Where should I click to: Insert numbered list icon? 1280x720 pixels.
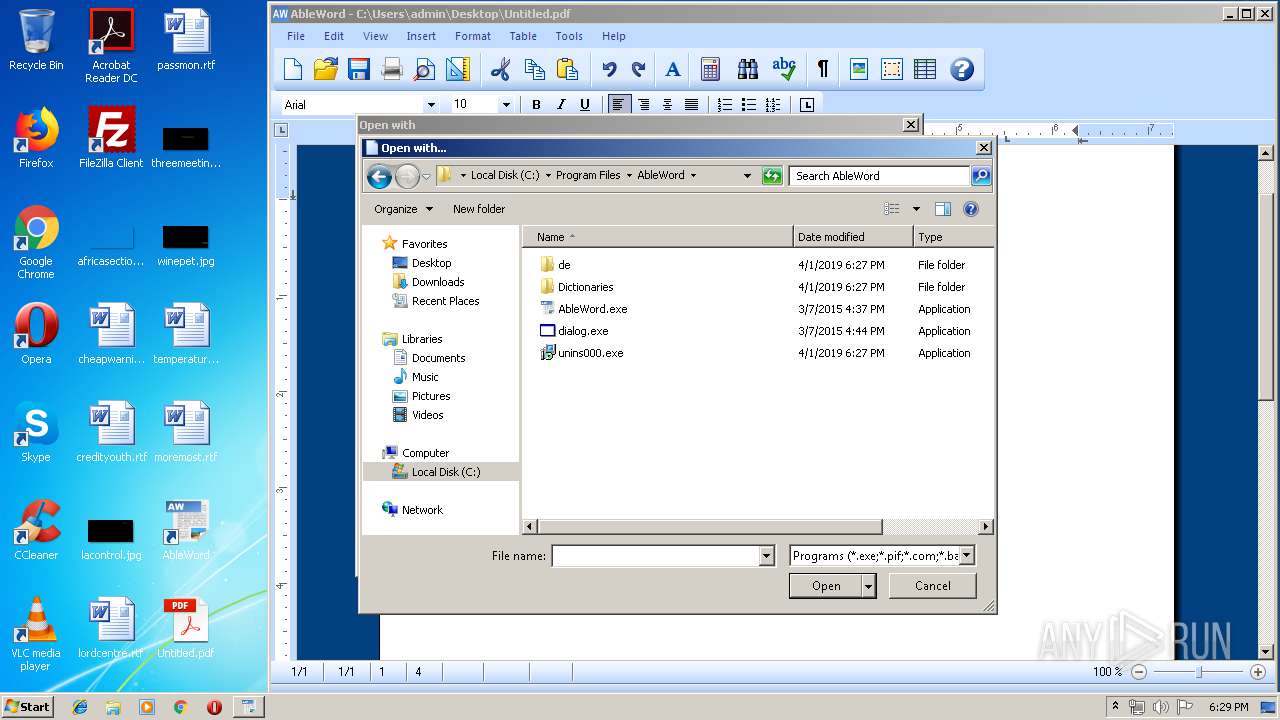(x=725, y=104)
